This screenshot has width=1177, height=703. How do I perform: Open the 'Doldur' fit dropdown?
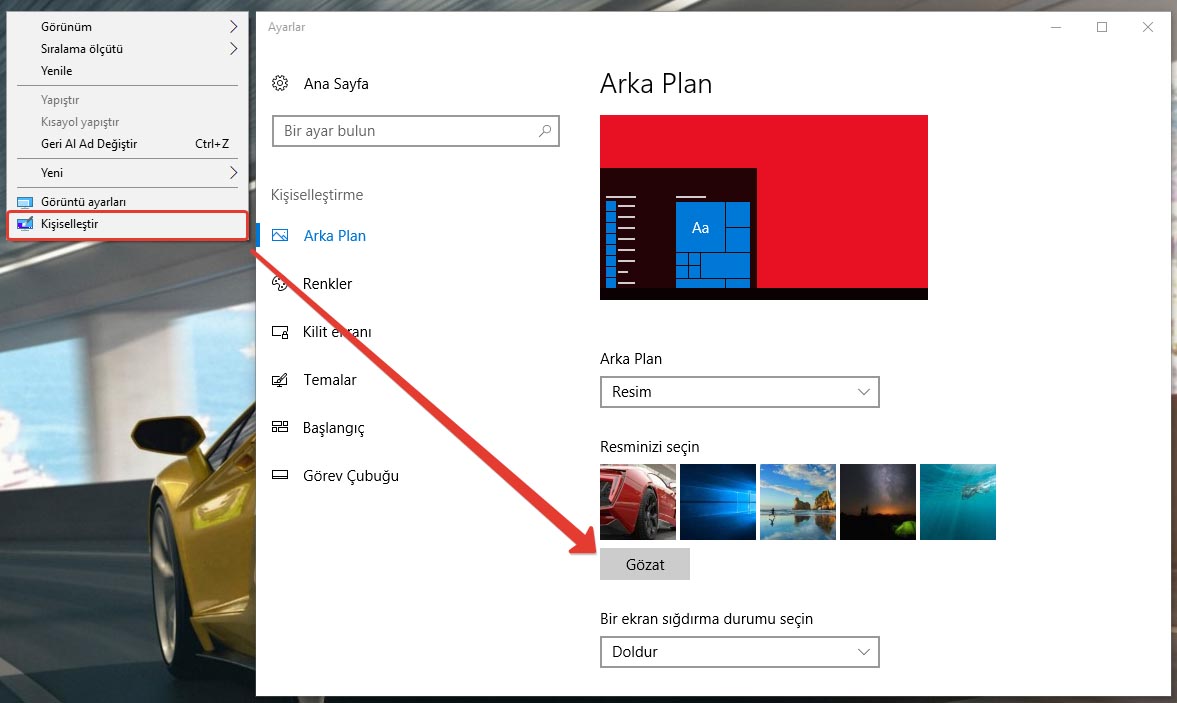click(739, 652)
